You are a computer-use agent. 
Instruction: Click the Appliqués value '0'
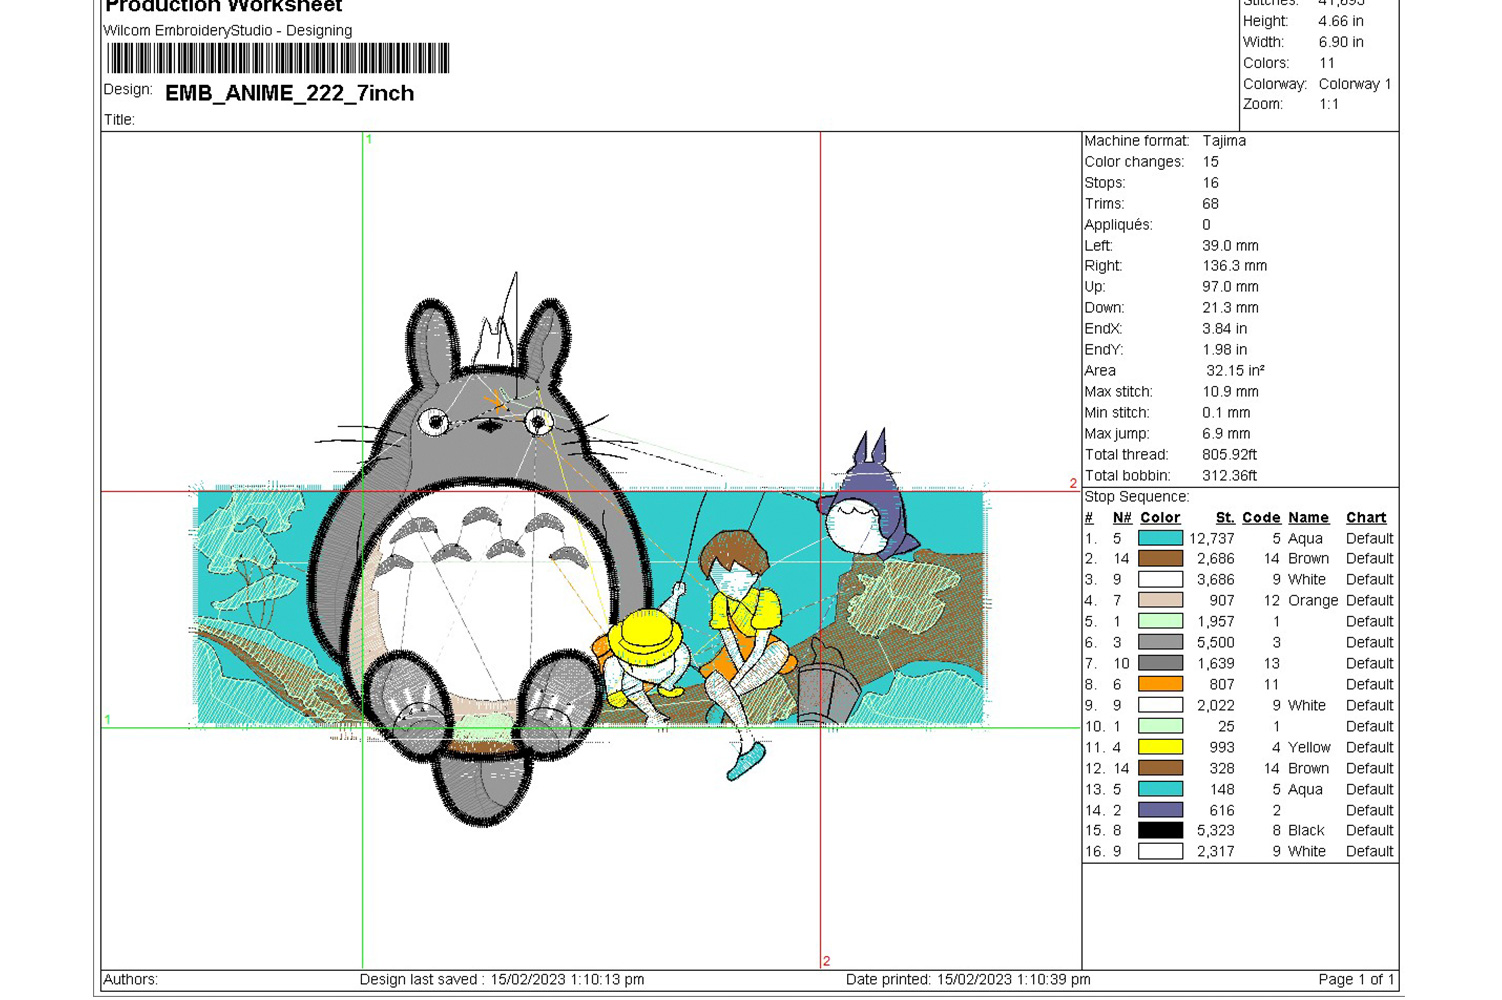(x=1206, y=225)
